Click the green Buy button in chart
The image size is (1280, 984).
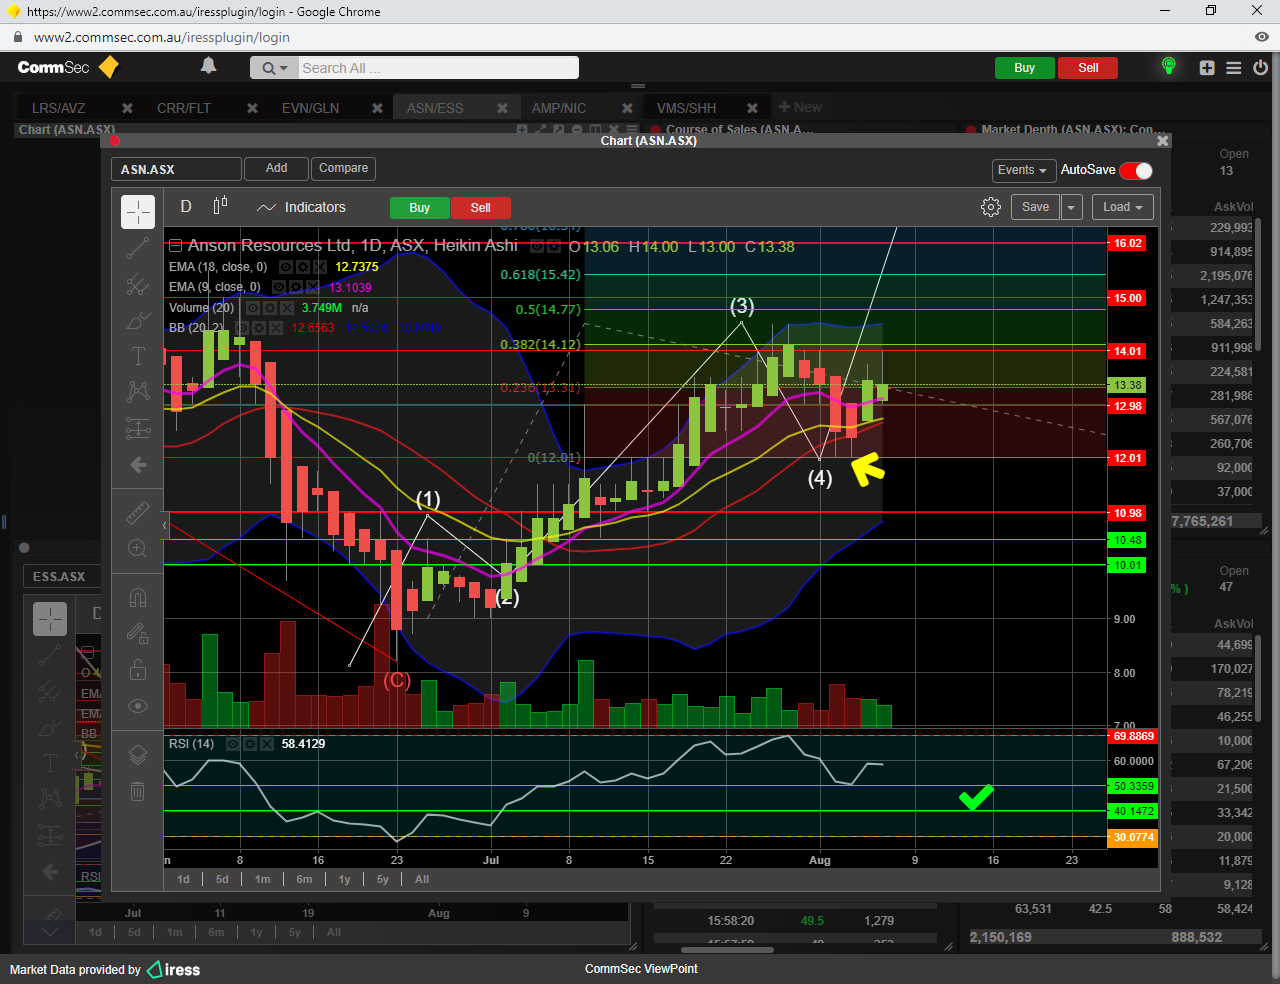pyautogui.click(x=420, y=208)
